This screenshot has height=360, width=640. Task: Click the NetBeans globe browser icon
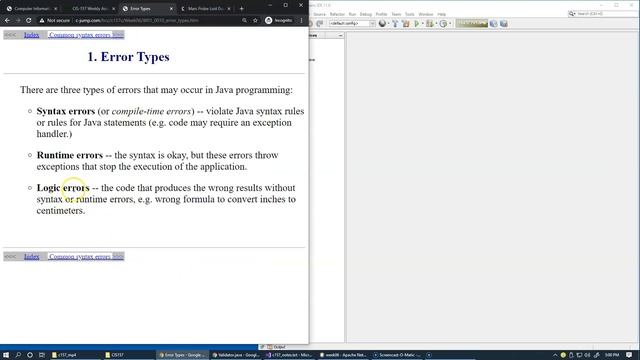coord(382,24)
